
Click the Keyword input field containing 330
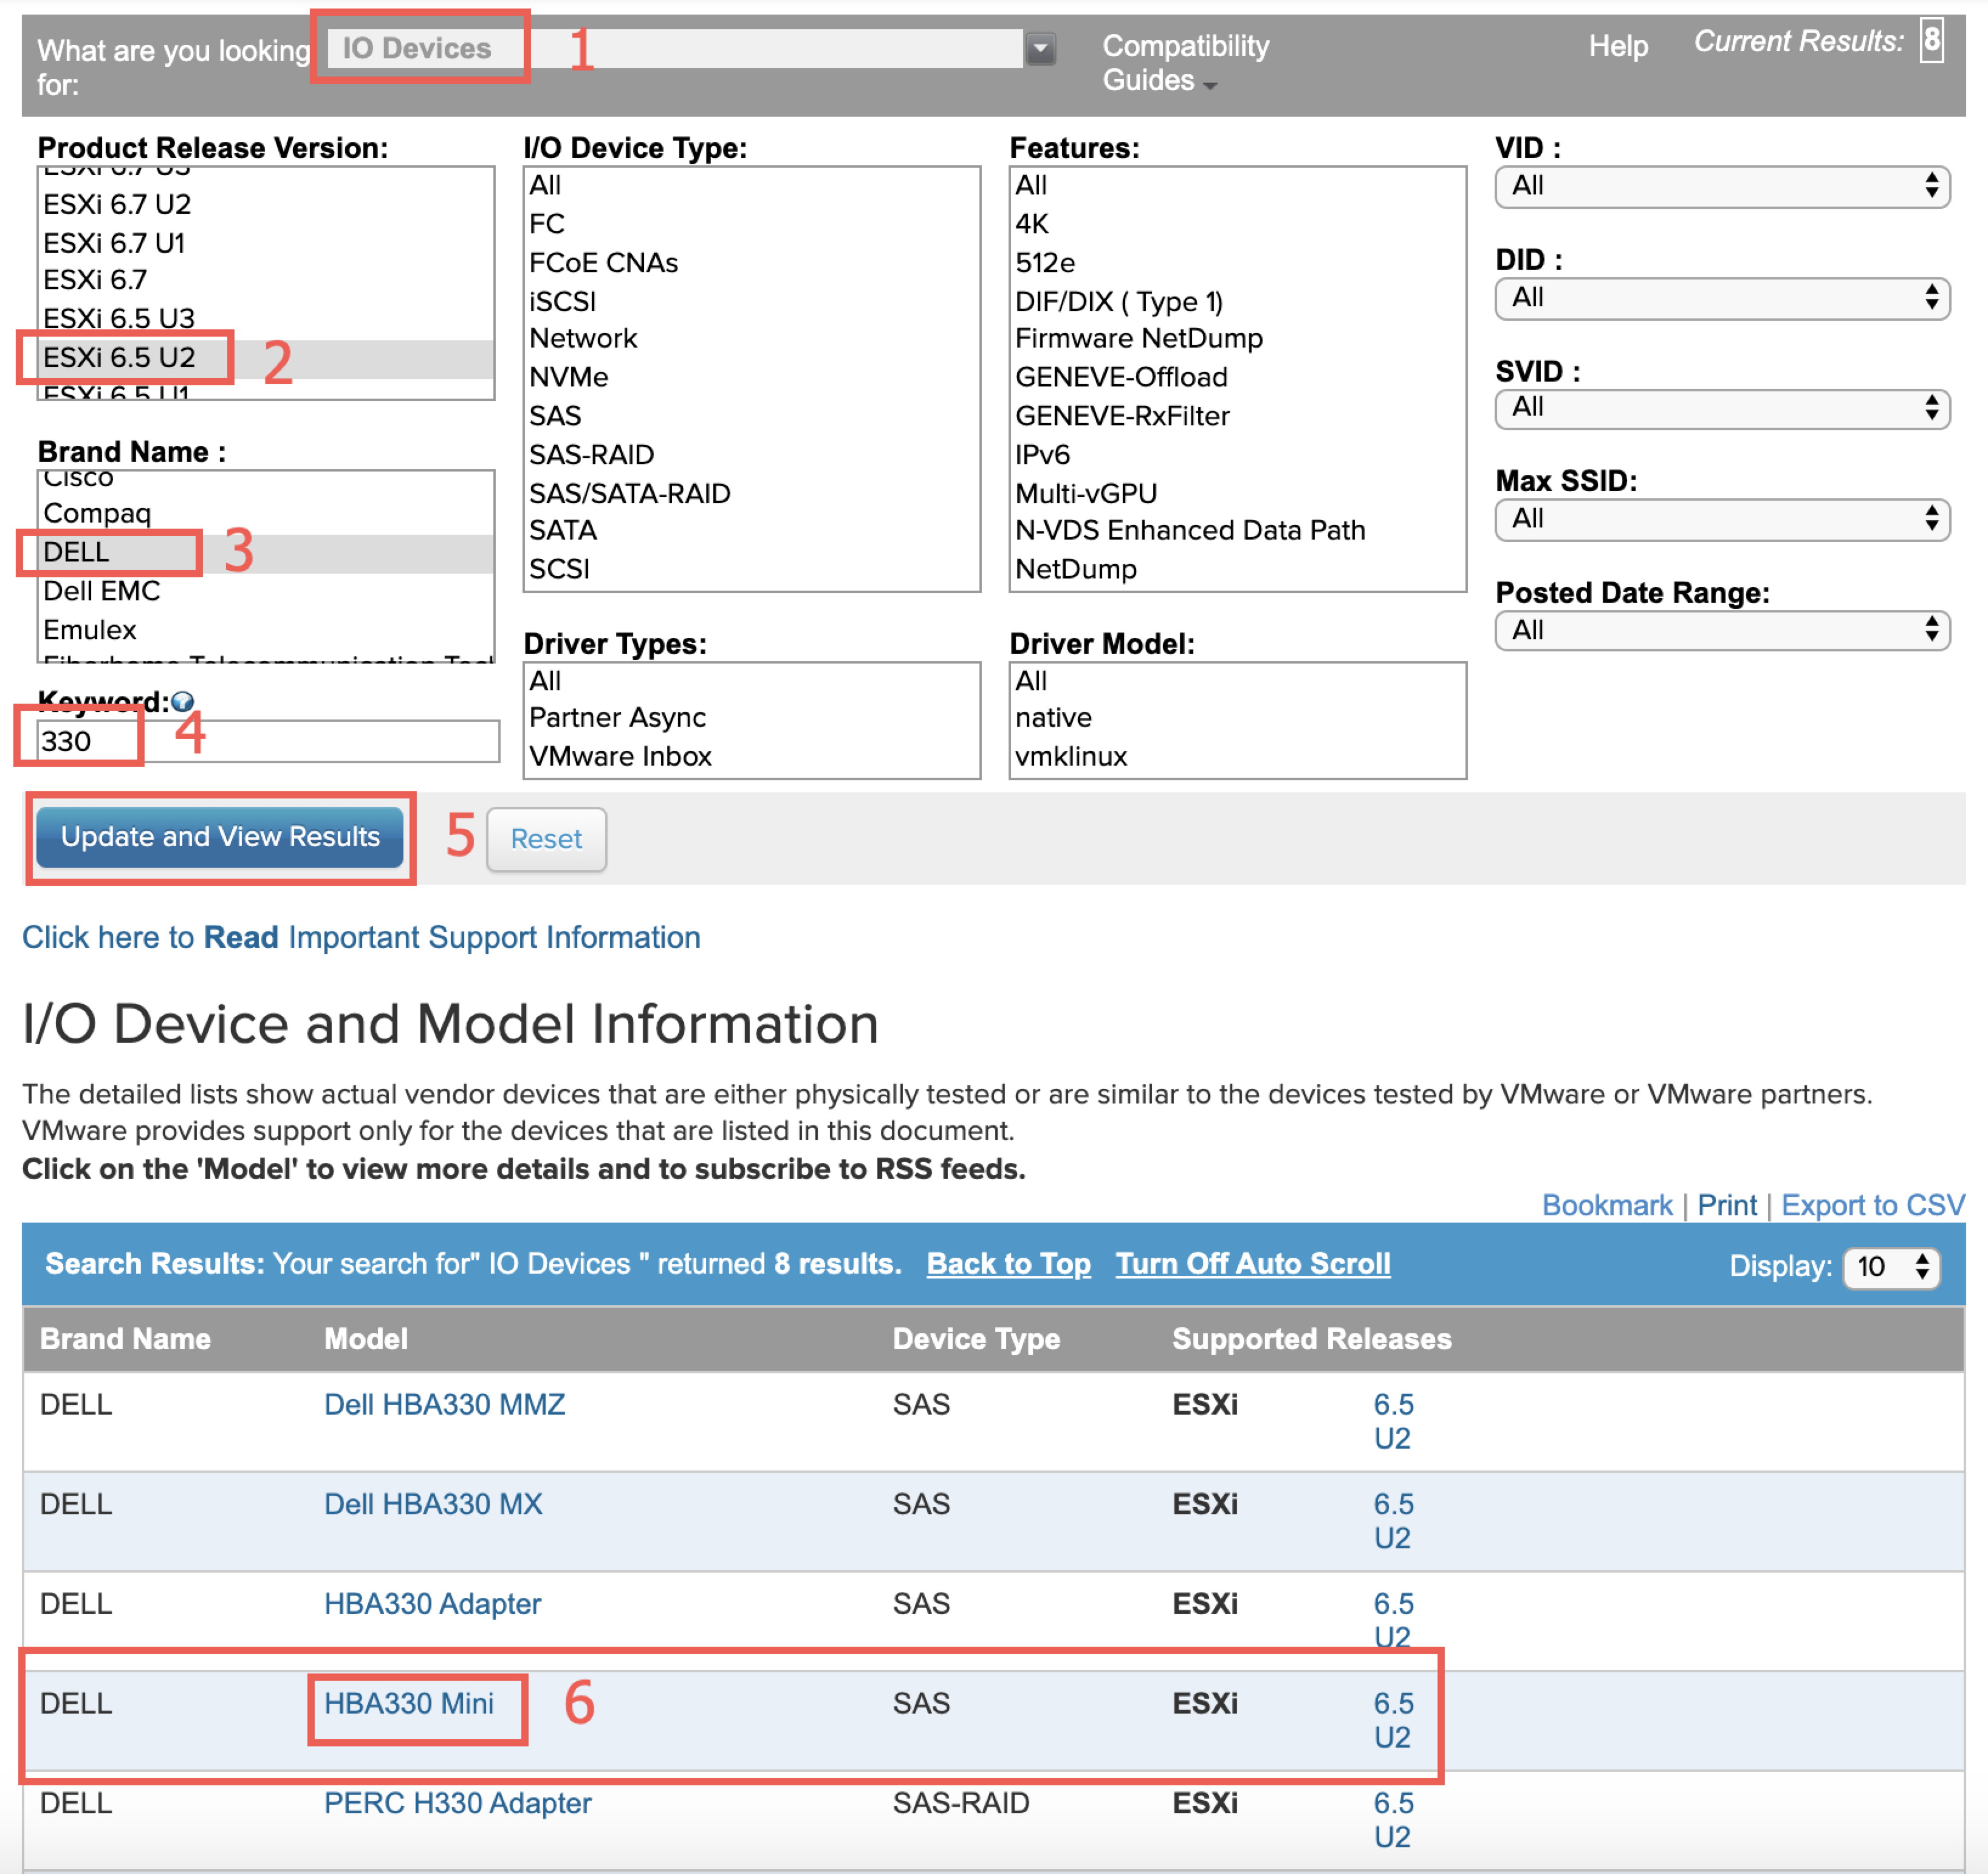(x=268, y=741)
